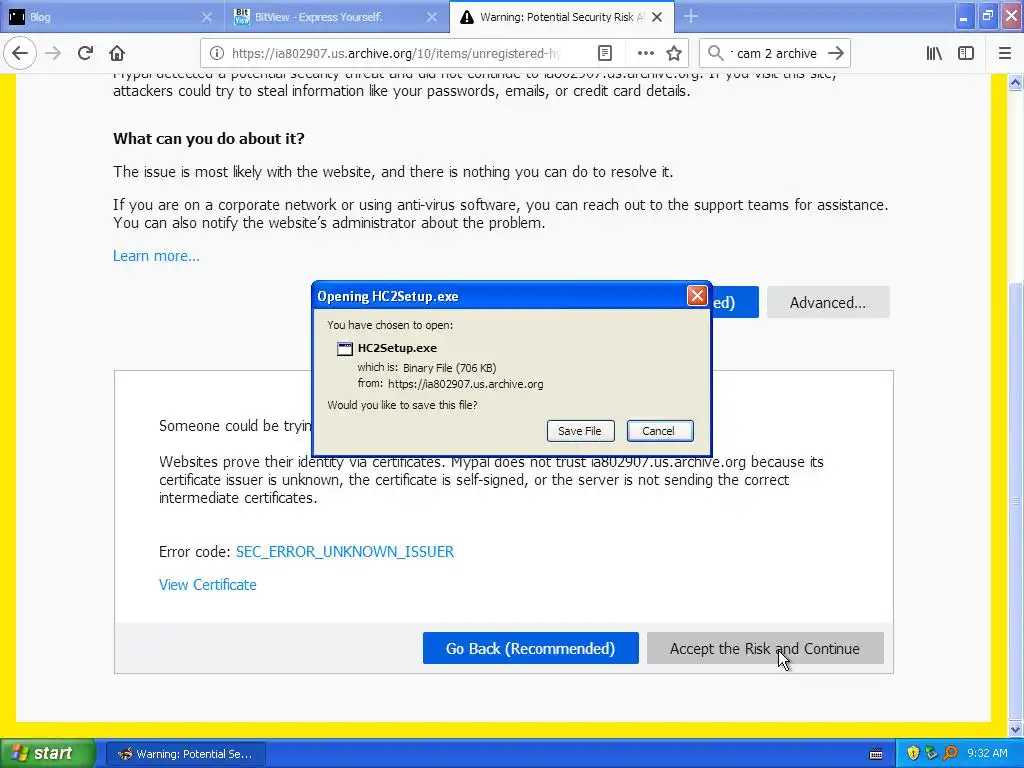Click the HC2Setup.exe file name text

pos(397,348)
